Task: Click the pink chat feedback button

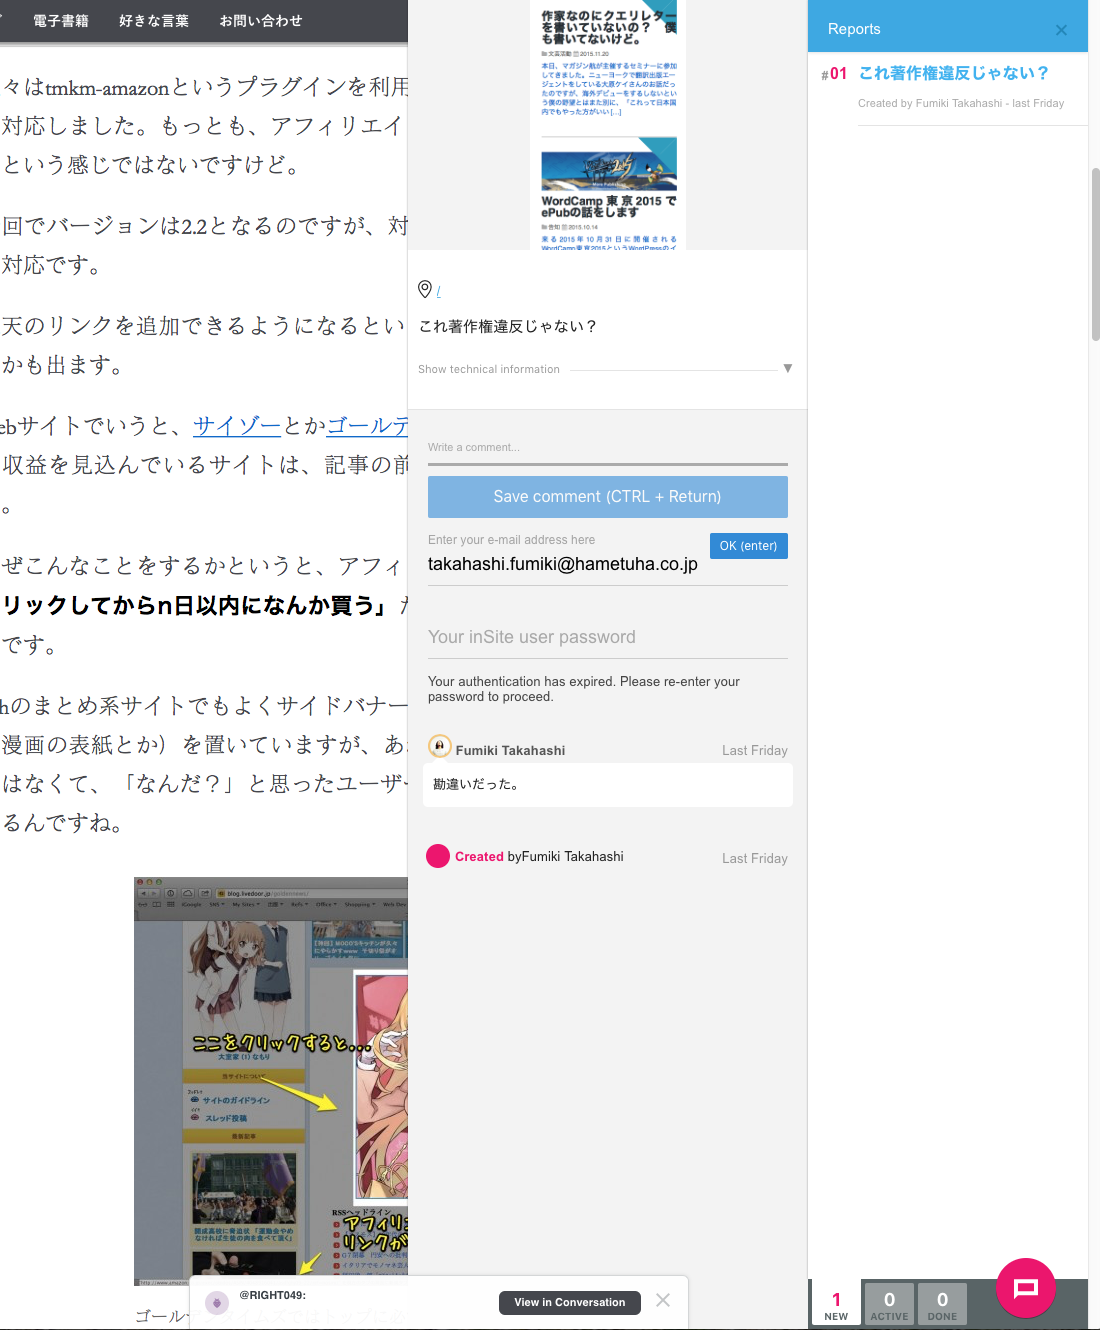Action: (x=1025, y=1288)
